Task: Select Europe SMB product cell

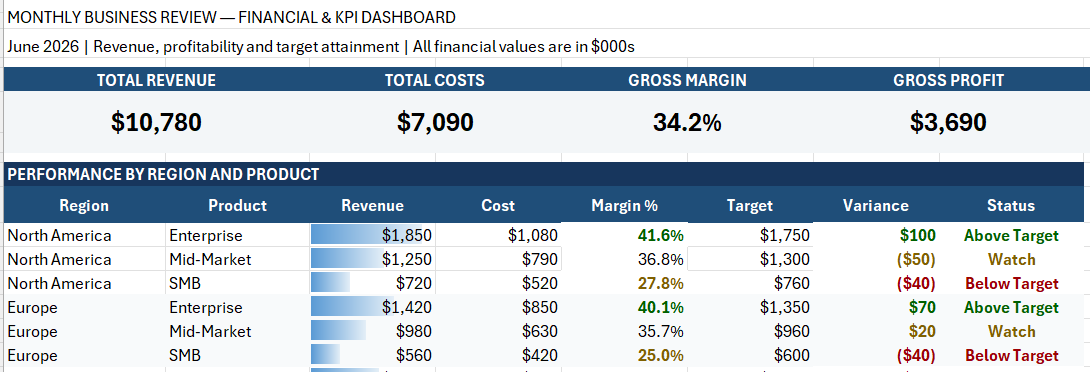Action: click(237, 355)
